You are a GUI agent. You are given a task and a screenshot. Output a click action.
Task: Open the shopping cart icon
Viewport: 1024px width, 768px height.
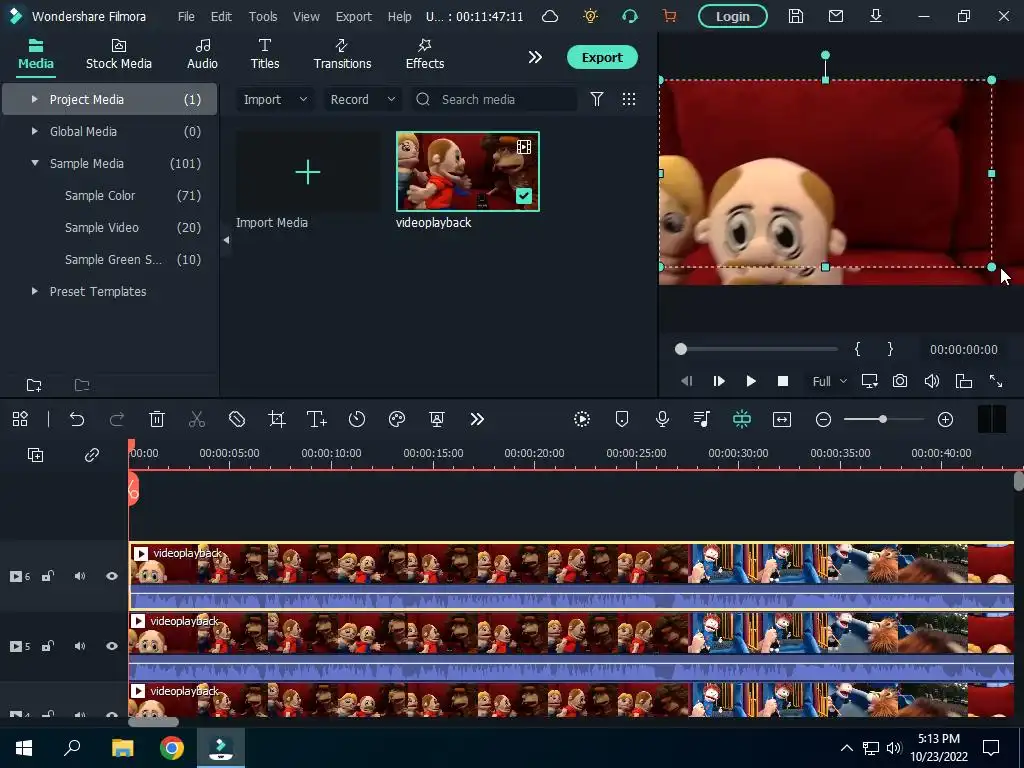click(x=669, y=16)
